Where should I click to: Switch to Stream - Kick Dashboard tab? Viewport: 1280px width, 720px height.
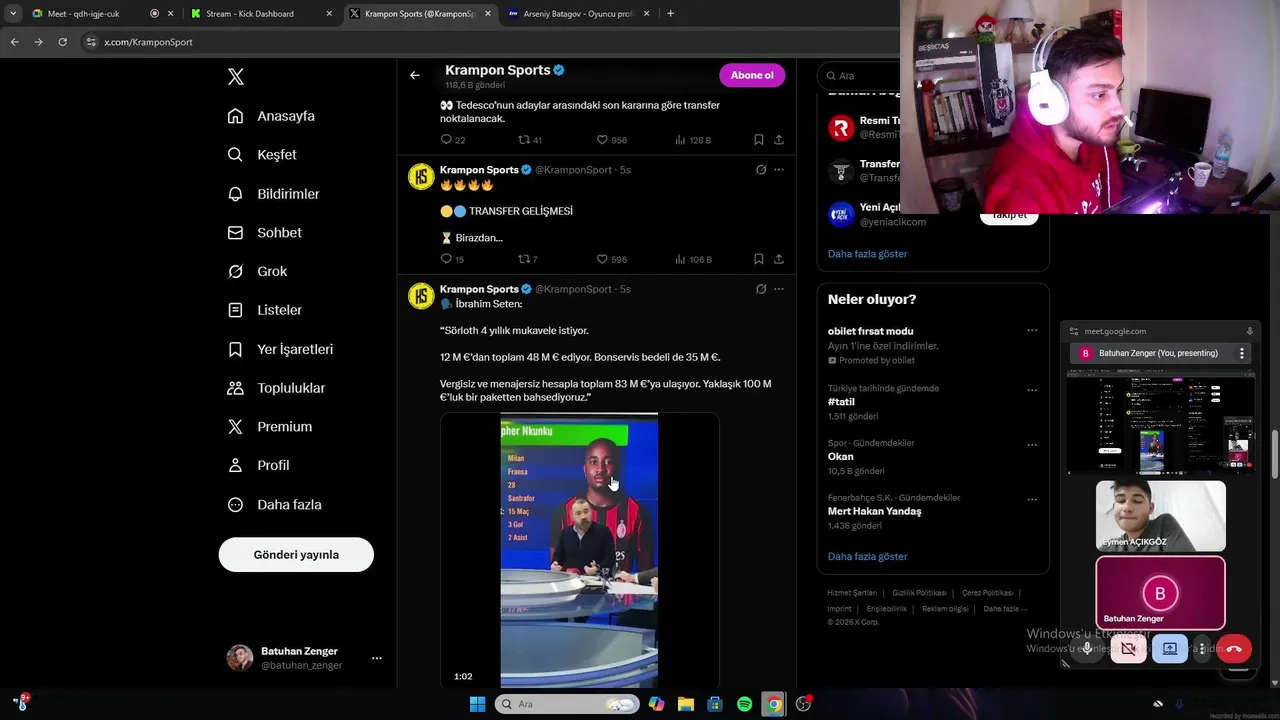pos(262,14)
